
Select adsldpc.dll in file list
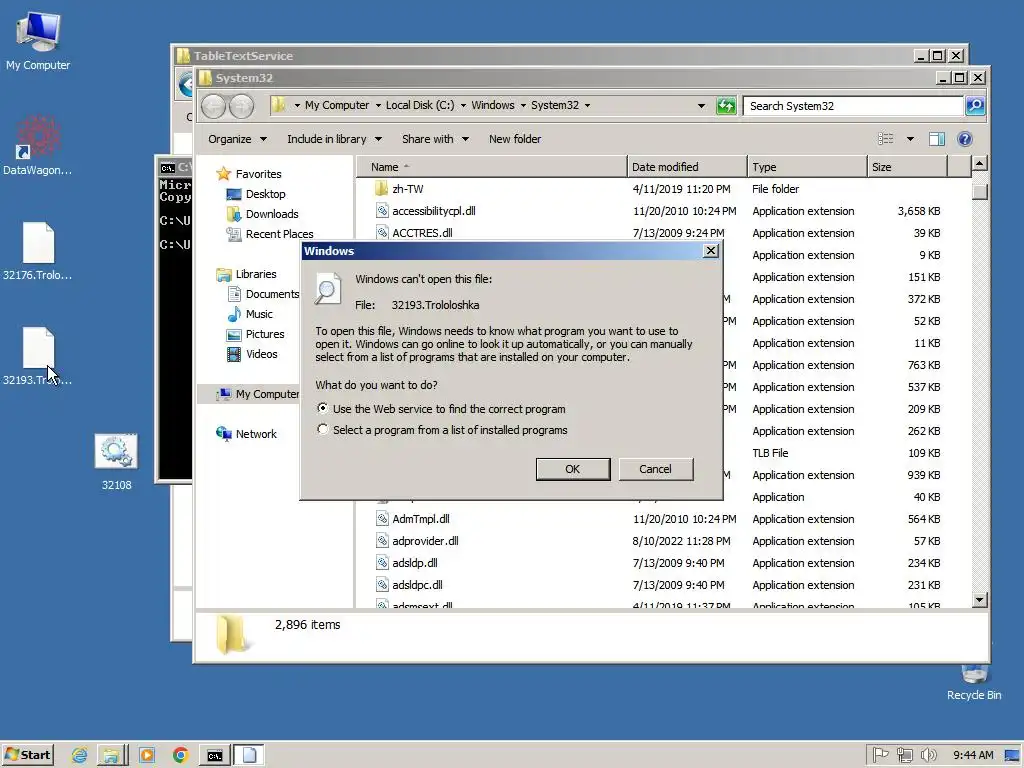click(417, 585)
